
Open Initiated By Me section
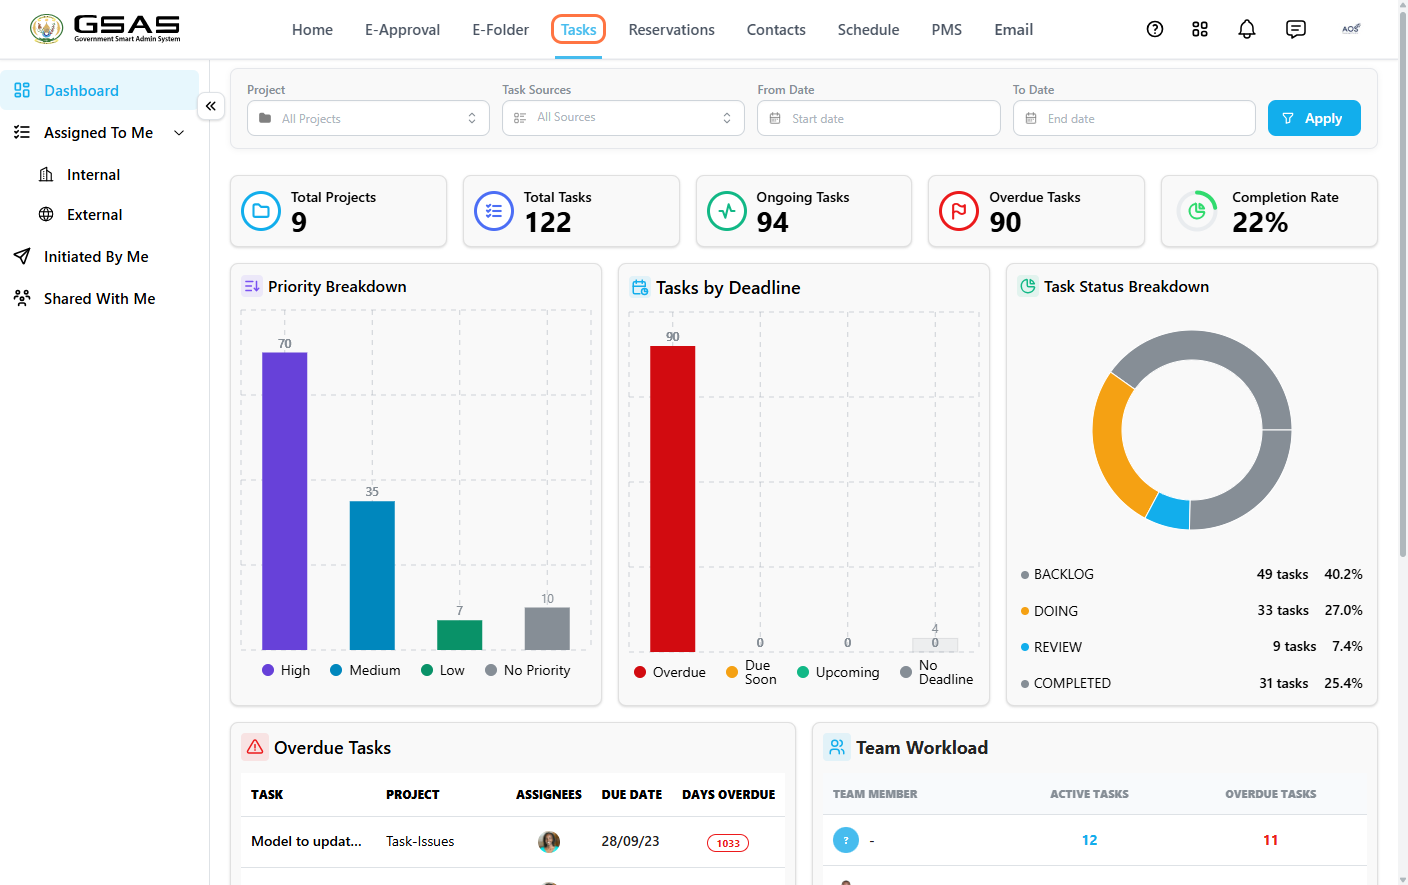96,256
